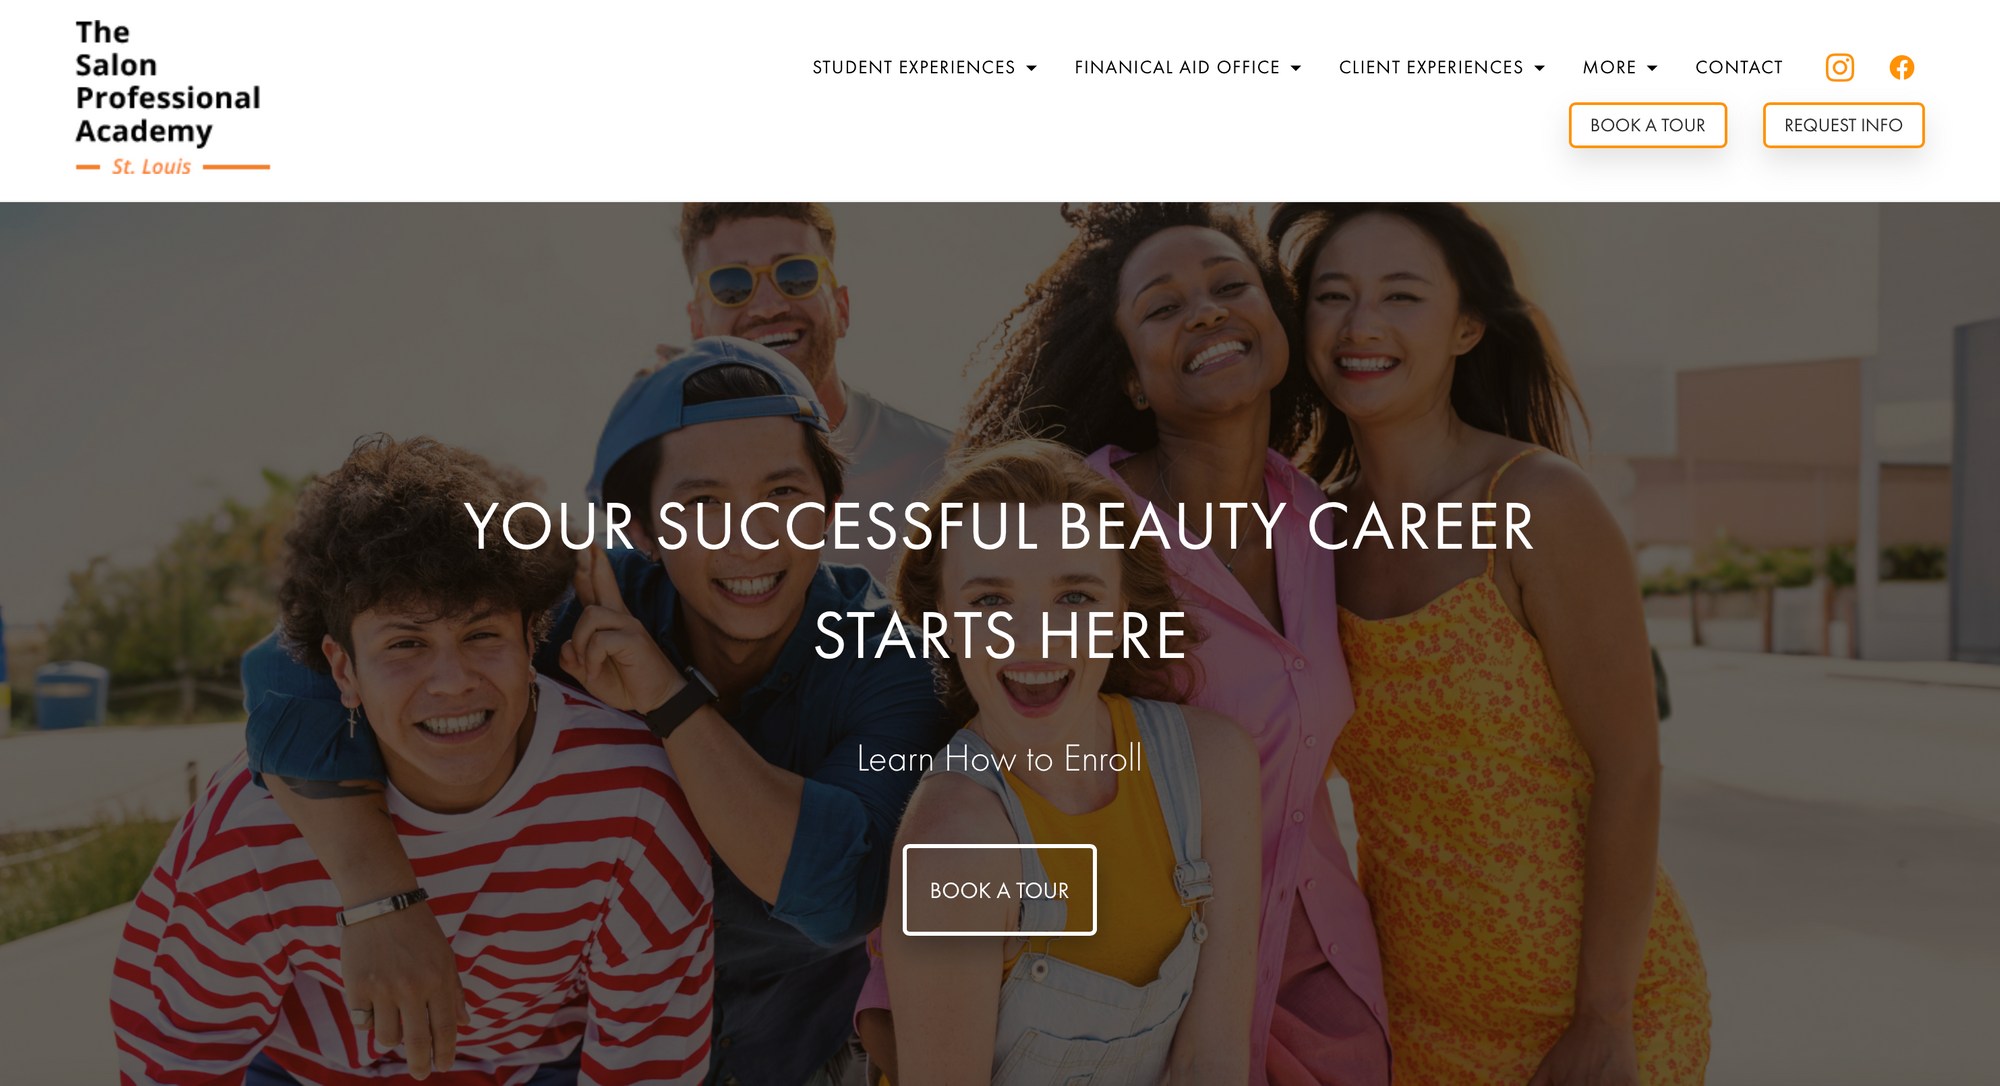Open the More menu arrow

(1652, 68)
